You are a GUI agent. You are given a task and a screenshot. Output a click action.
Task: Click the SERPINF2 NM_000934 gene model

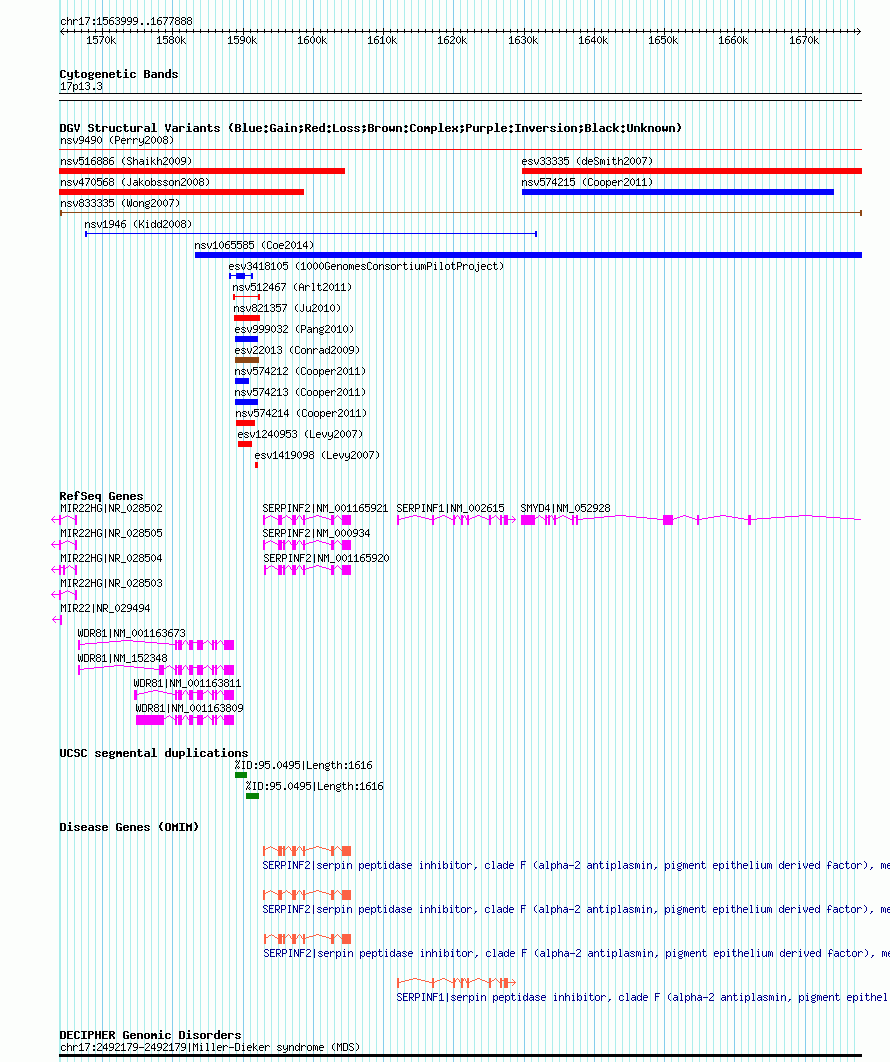tap(307, 545)
